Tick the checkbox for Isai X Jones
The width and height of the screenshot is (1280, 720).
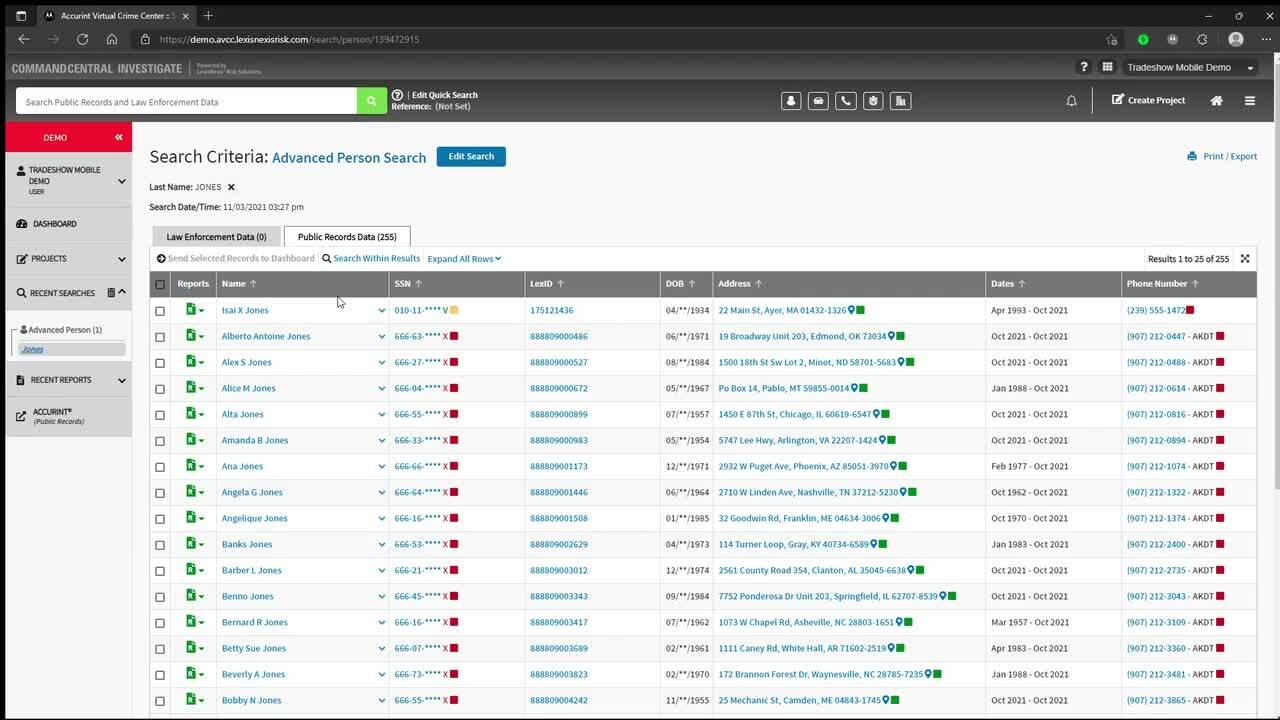160,311
